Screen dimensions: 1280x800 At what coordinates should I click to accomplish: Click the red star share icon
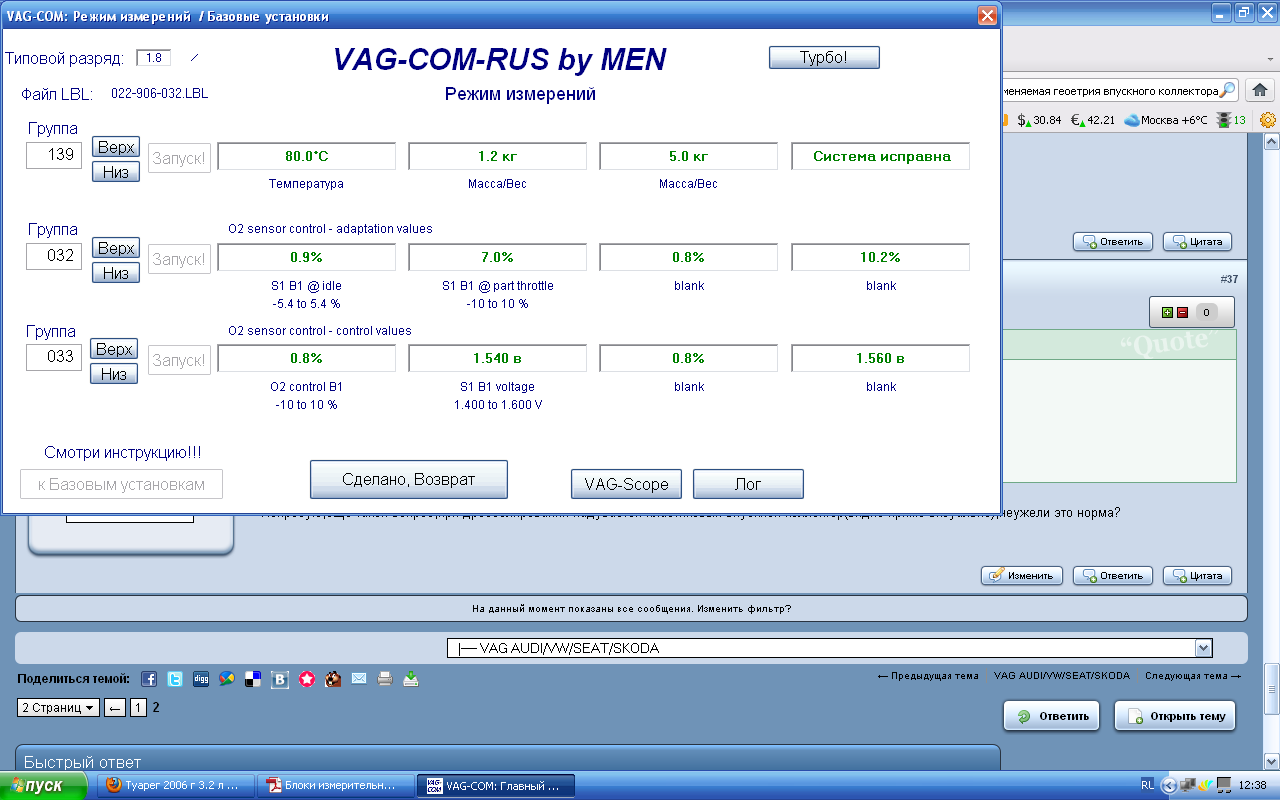point(307,679)
